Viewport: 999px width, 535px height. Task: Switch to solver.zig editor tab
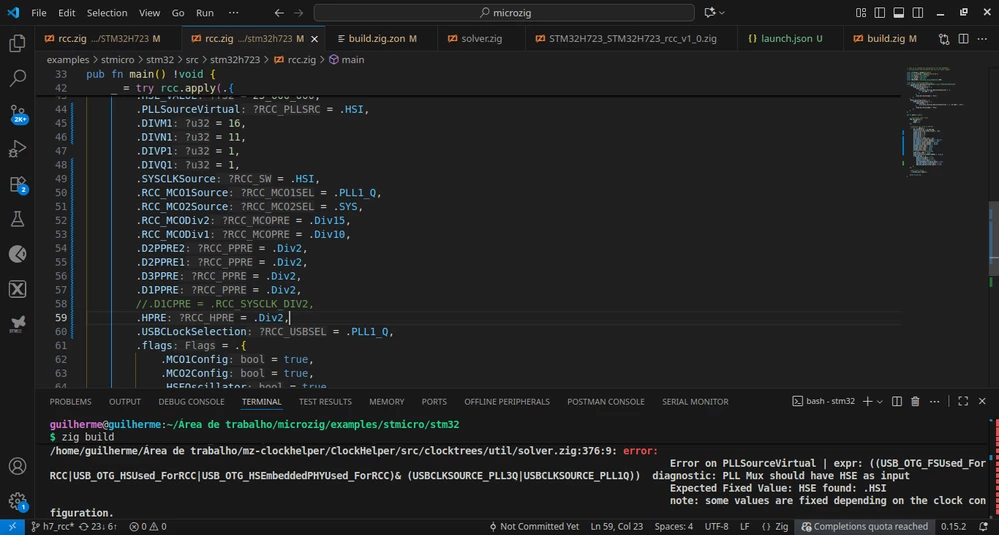point(482,39)
